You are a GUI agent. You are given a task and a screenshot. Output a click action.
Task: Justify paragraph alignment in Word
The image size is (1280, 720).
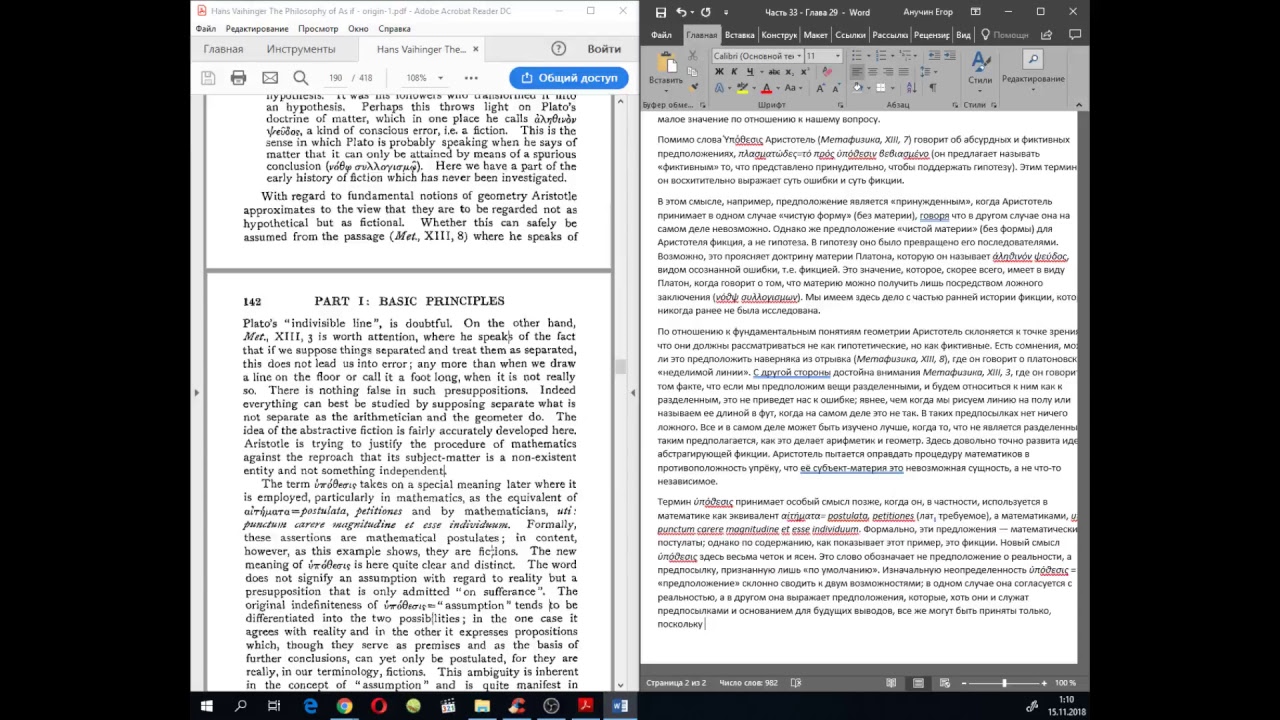904,72
